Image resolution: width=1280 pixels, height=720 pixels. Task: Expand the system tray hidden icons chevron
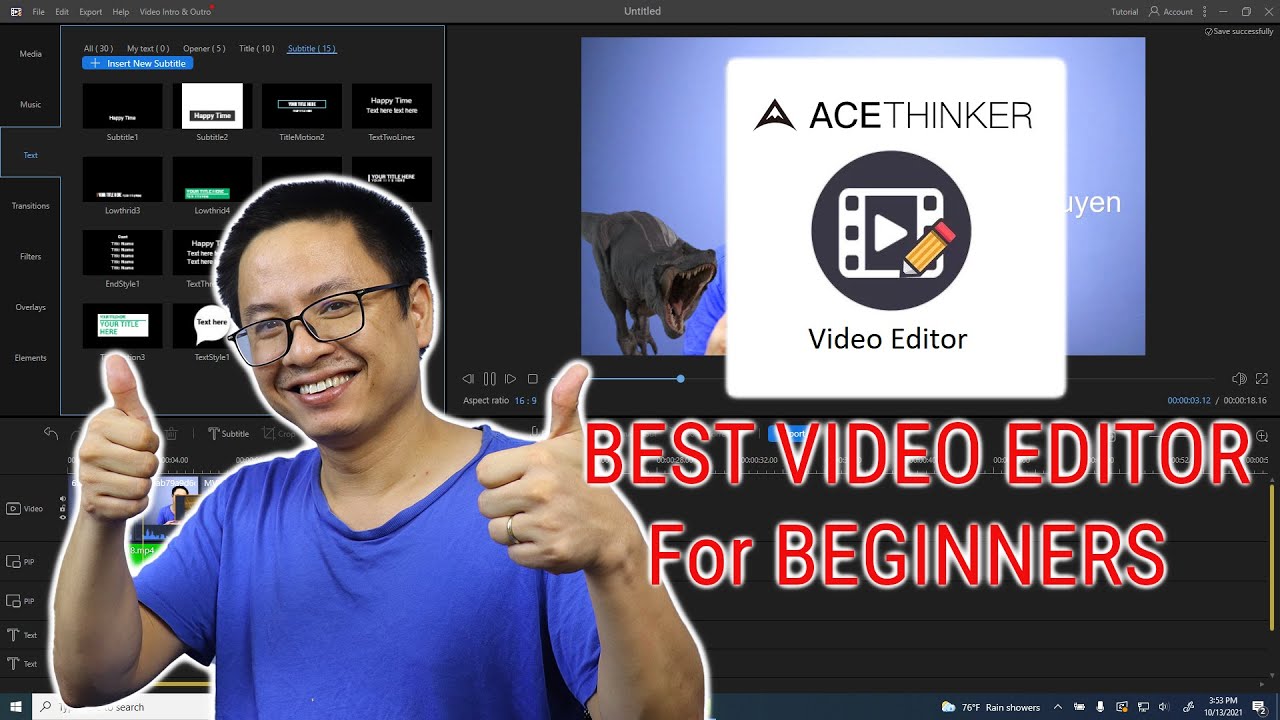click(1057, 707)
